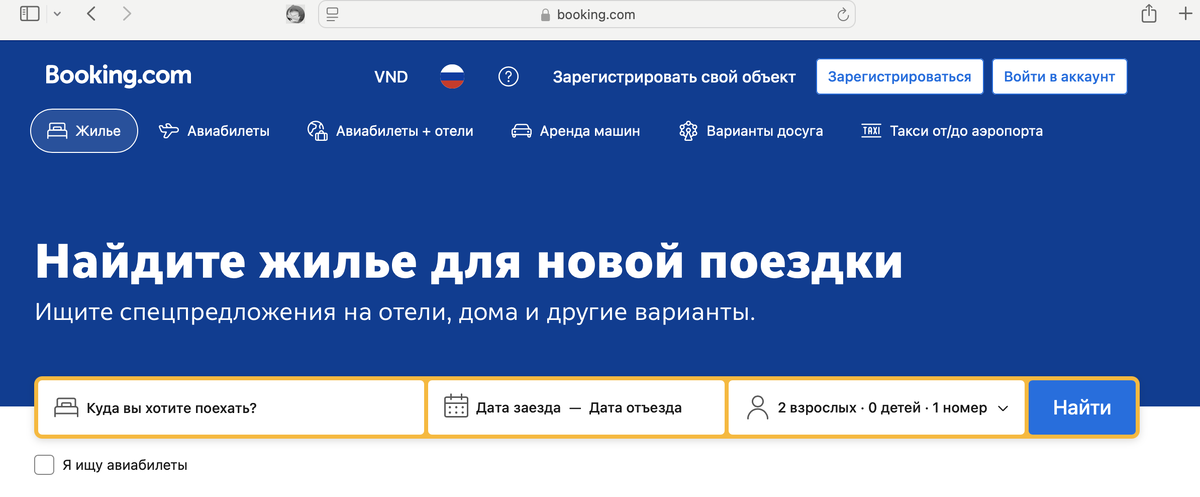The image size is (1200, 497).
Task: Open the Russian flag language selector
Action: click(x=453, y=77)
